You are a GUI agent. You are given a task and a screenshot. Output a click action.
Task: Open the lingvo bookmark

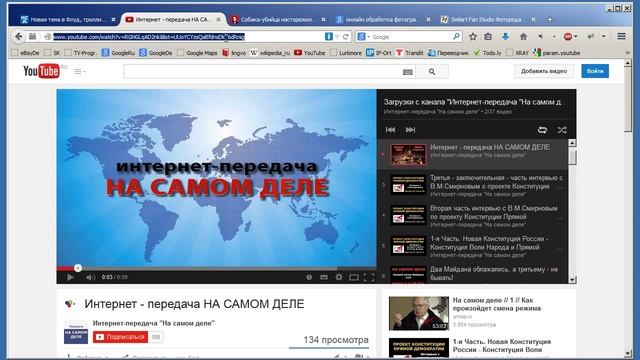click(234, 53)
